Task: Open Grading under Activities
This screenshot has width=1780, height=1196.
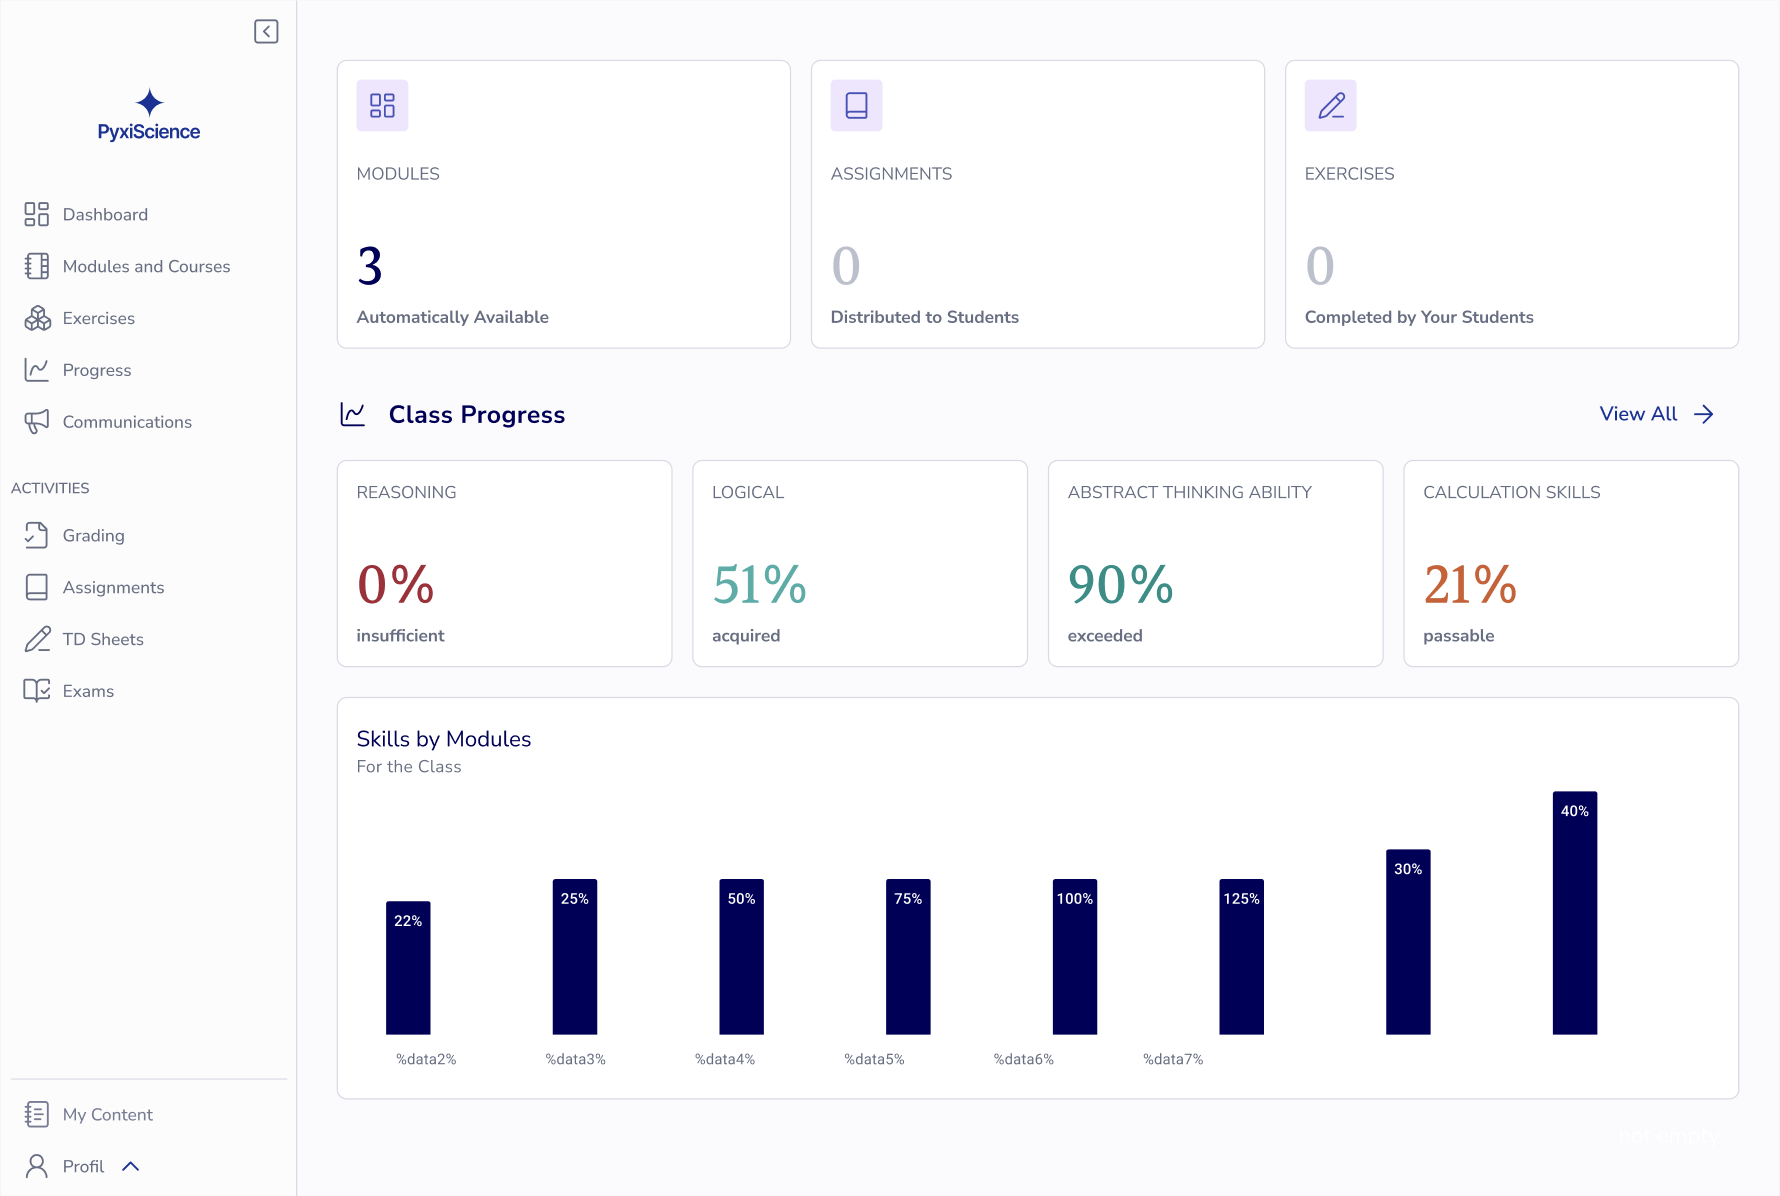Action: [94, 535]
